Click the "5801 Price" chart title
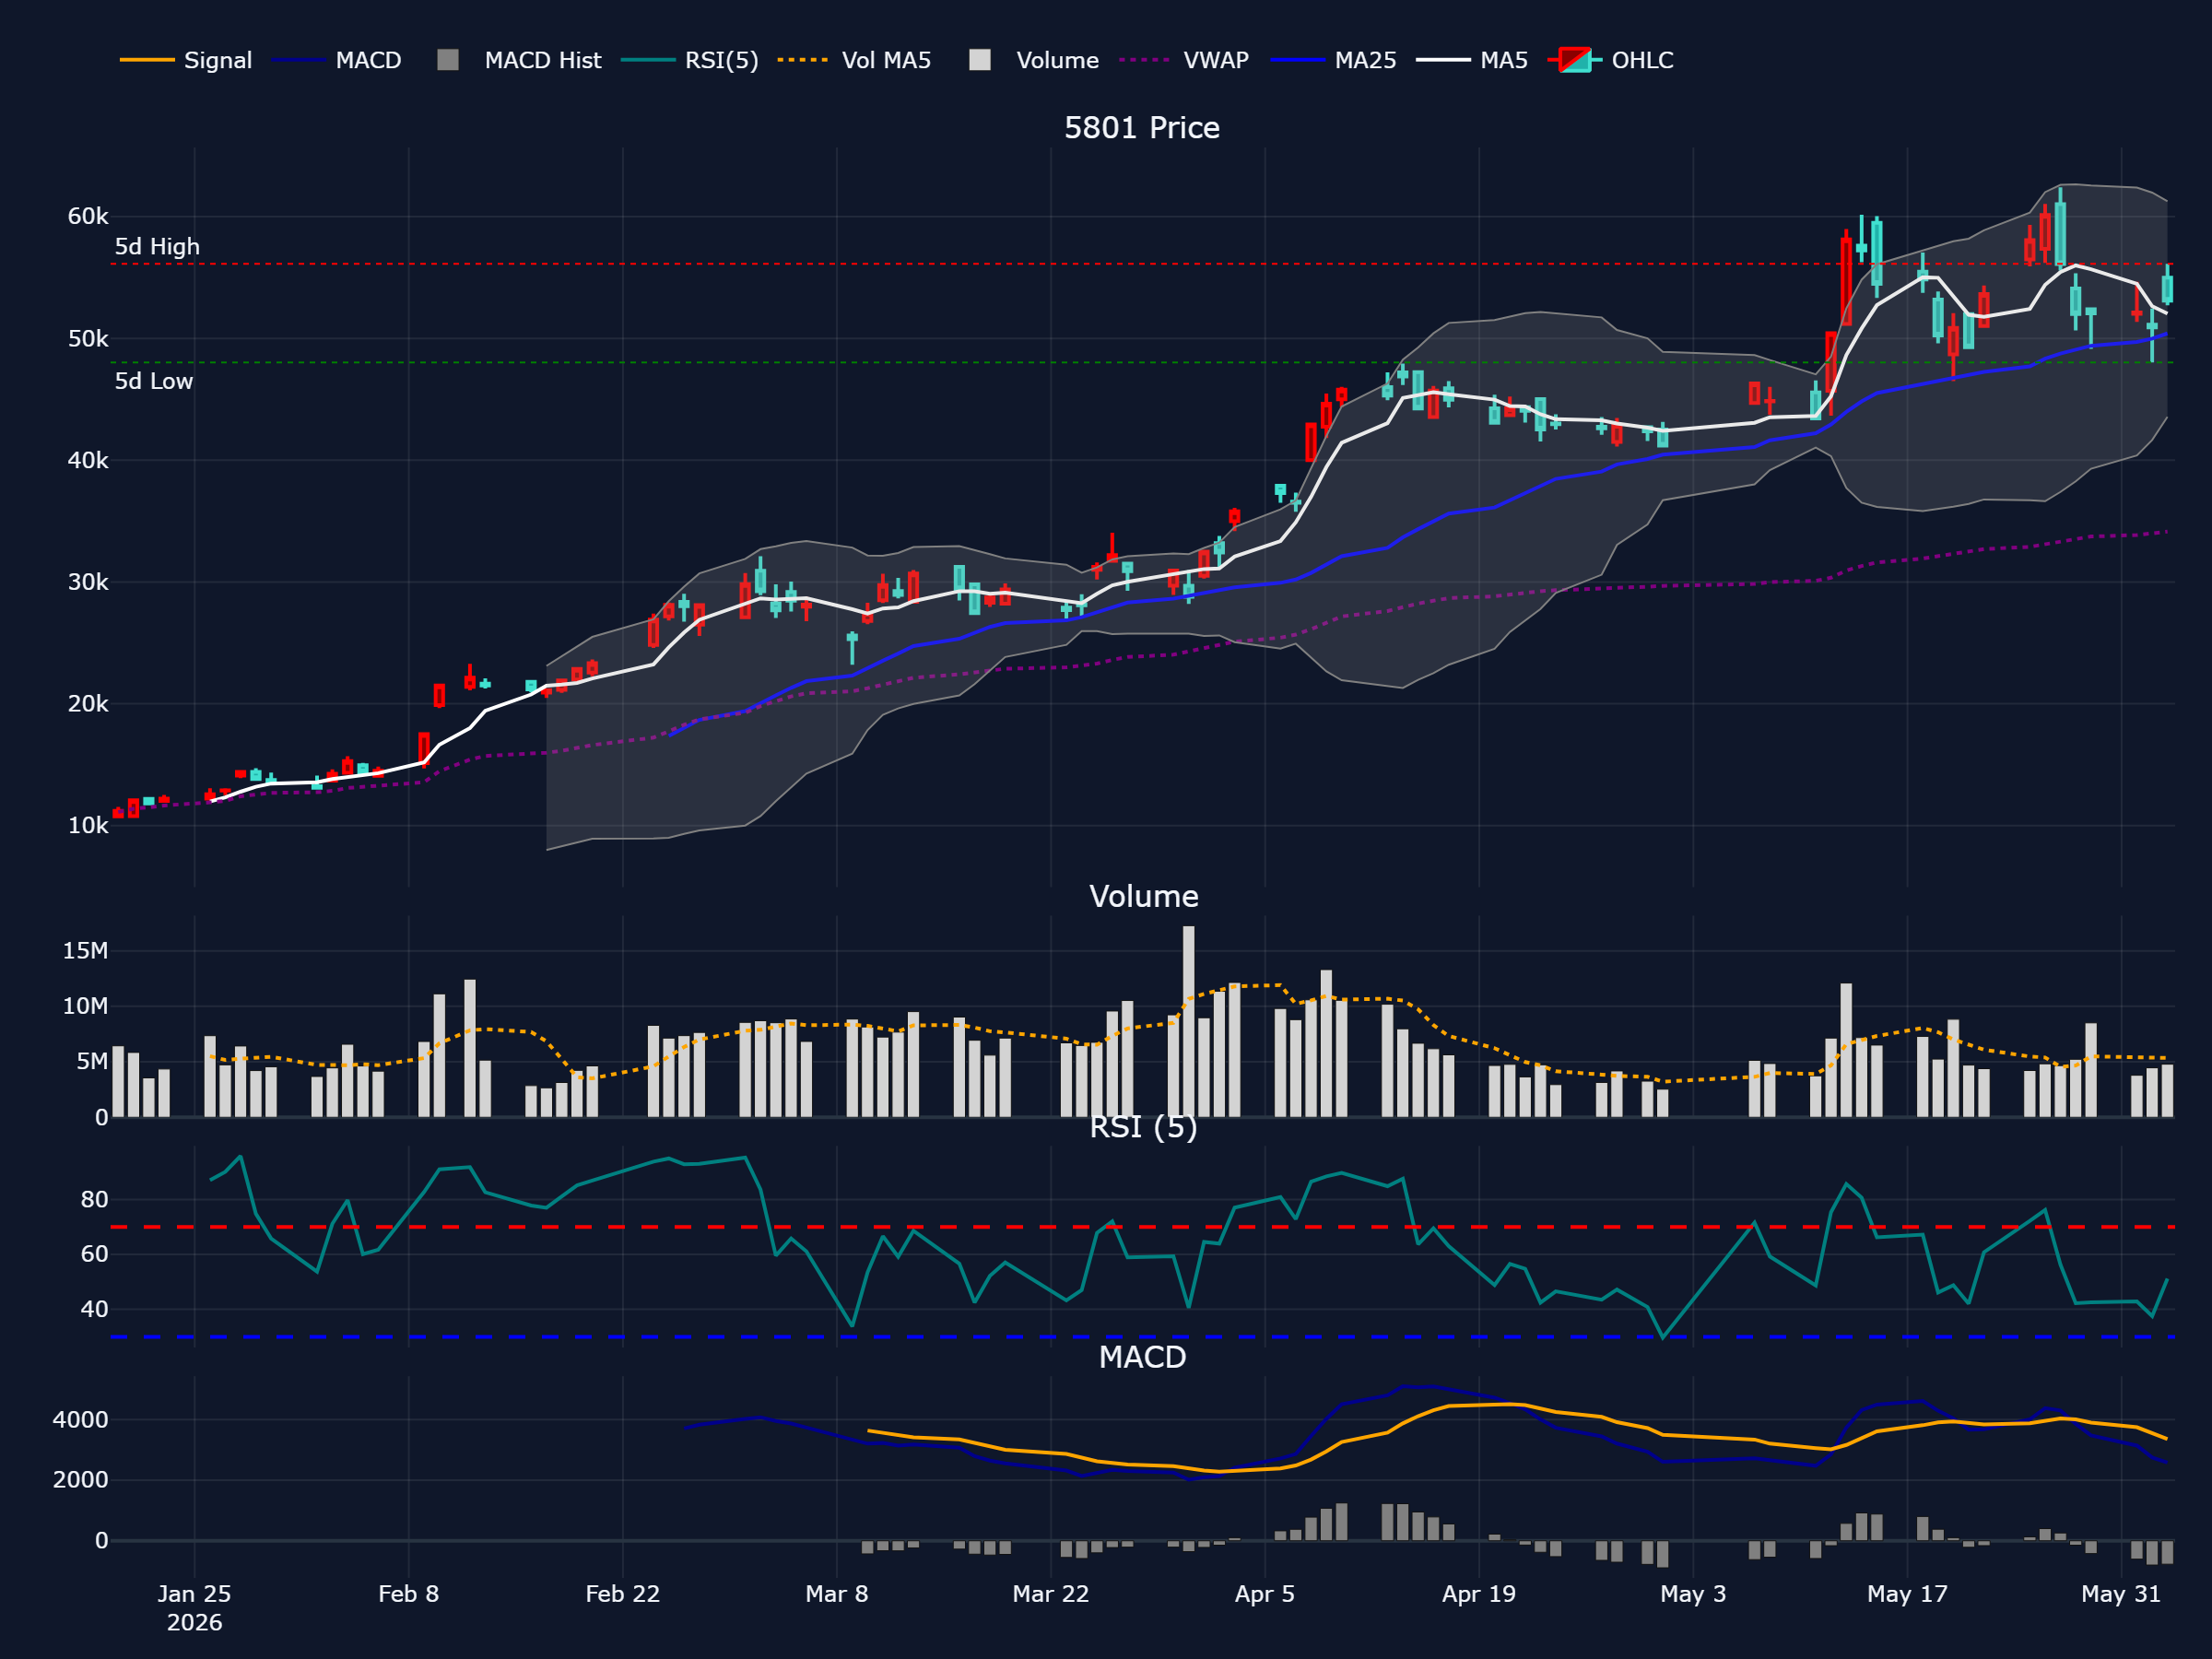The width and height of the screenshot is (2212, 1659). tap(1142, 128)
